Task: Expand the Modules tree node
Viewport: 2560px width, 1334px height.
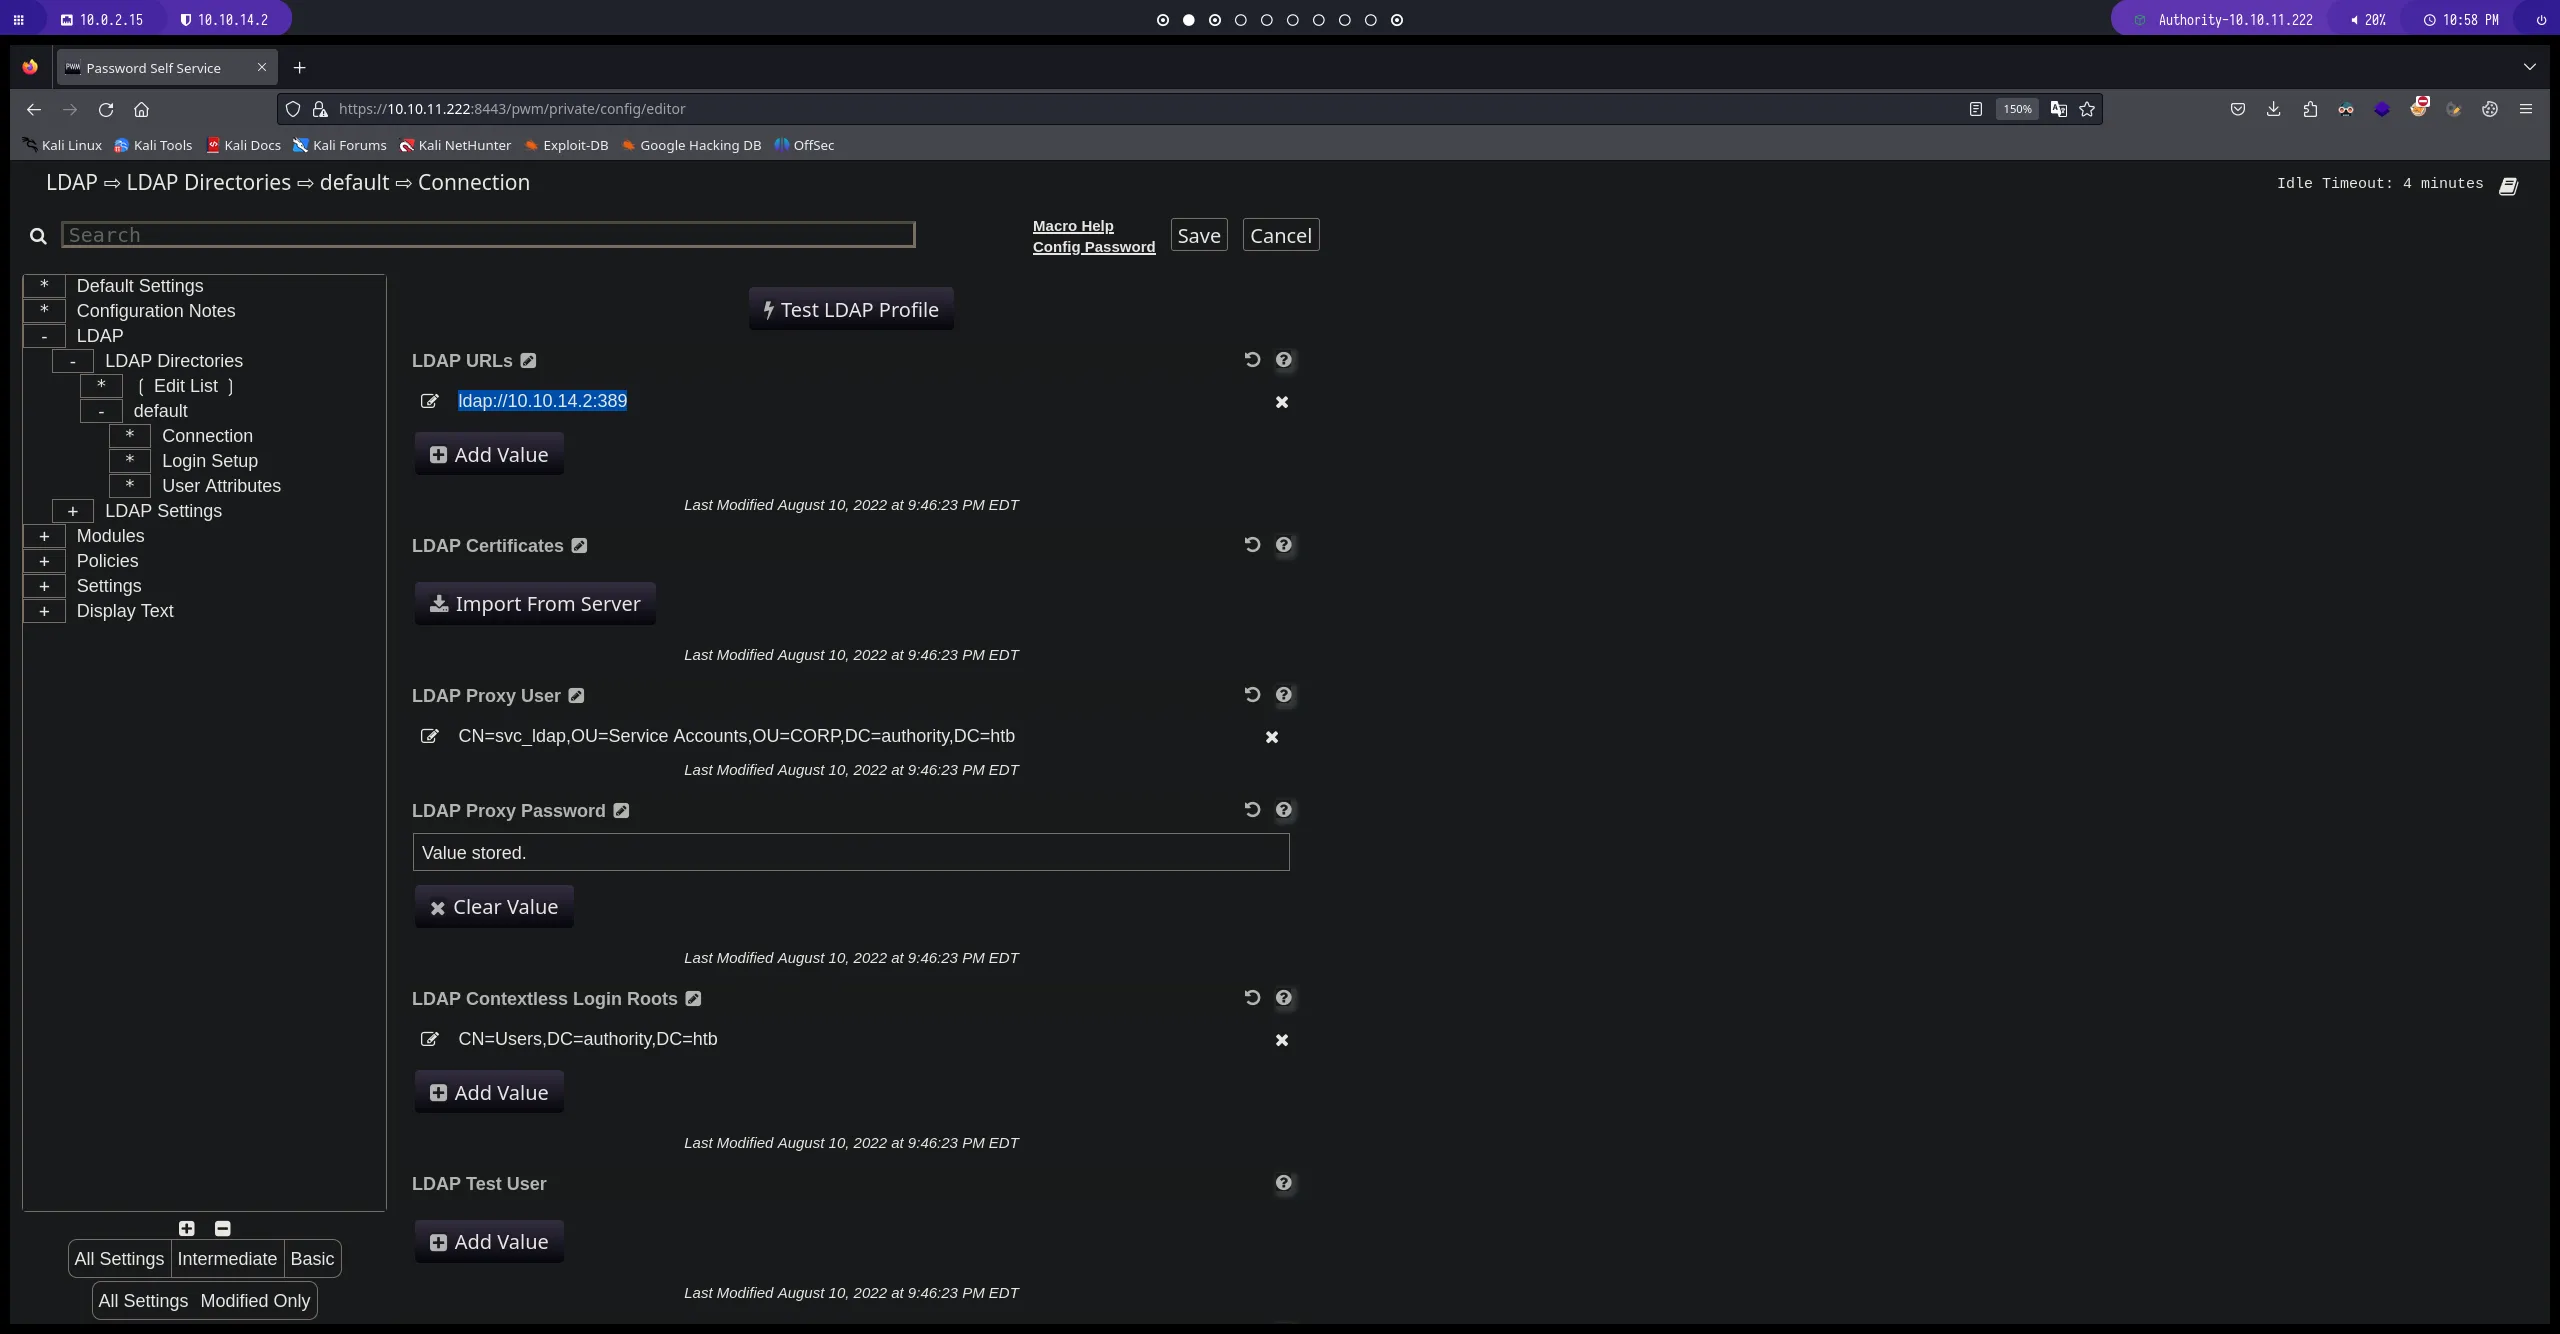Action: (44, 536)
